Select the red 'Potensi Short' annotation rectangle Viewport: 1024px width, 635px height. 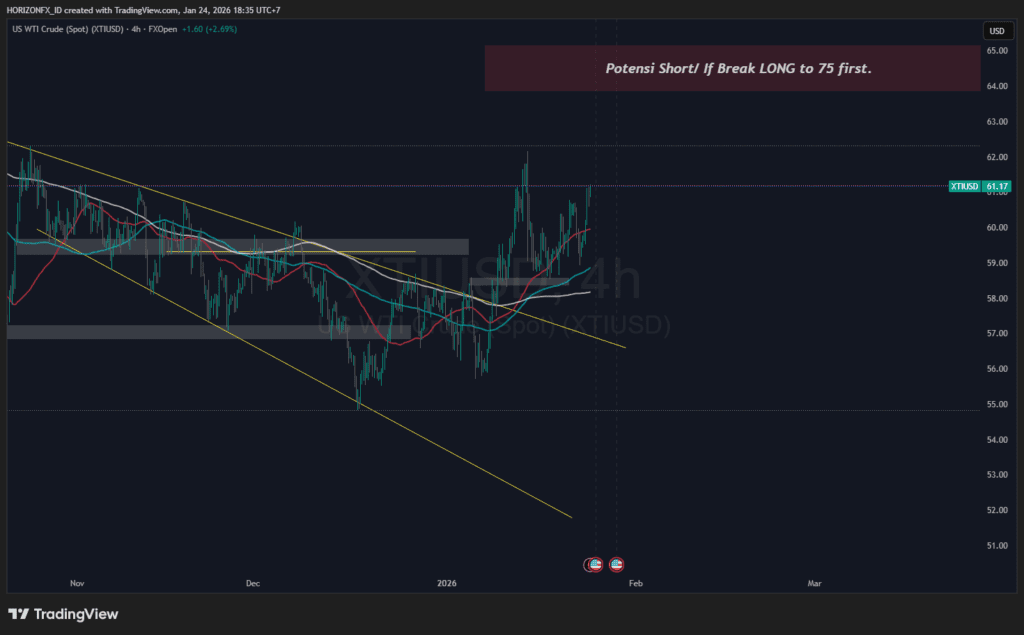(732, 68)
